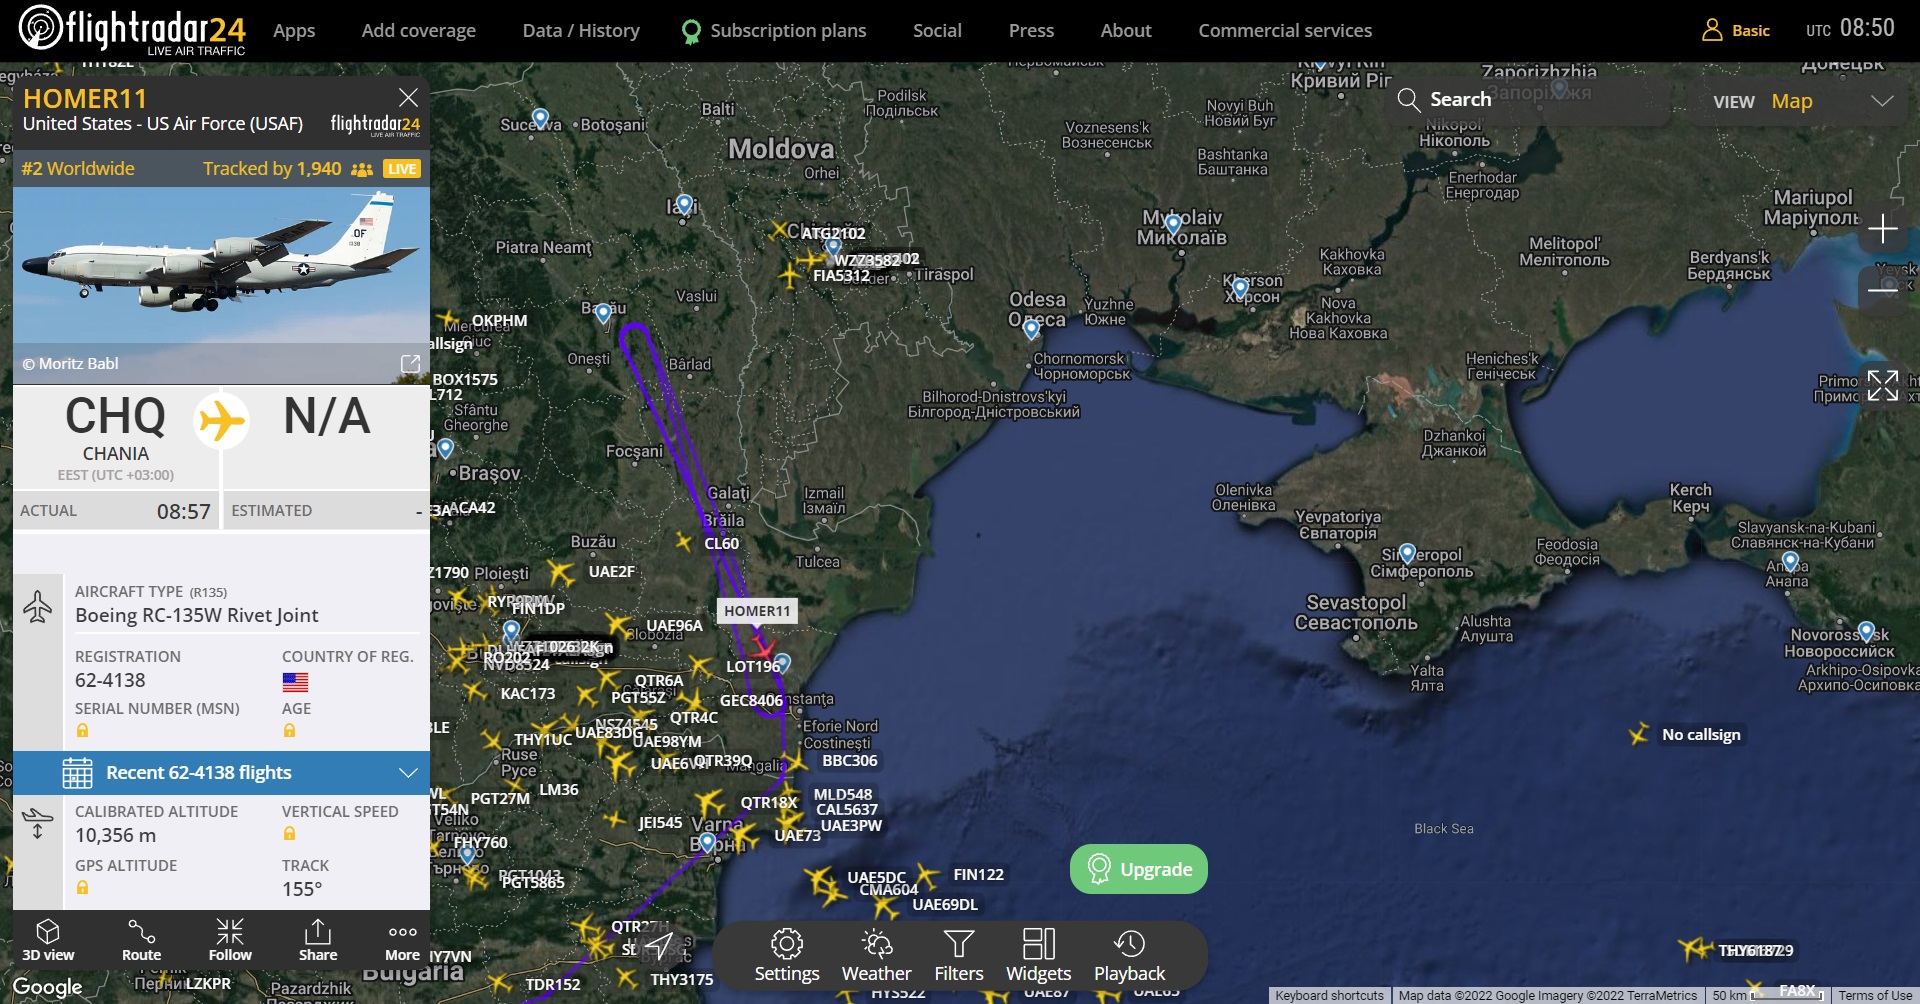Follow the HOMER11 aircraft
1920x1004 pixels.
[x=230, y=941]
